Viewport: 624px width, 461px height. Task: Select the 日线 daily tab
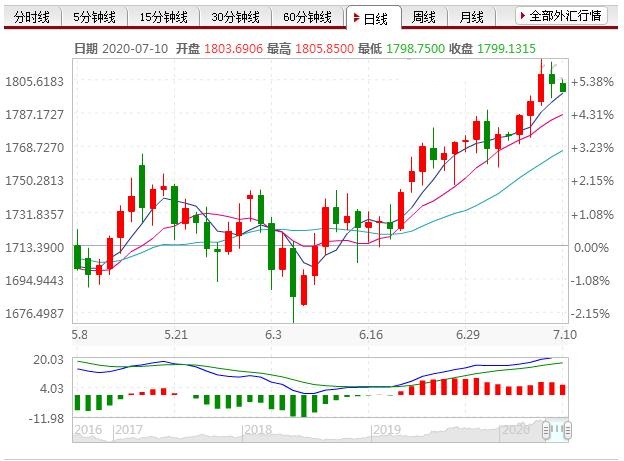click(374, 18)
